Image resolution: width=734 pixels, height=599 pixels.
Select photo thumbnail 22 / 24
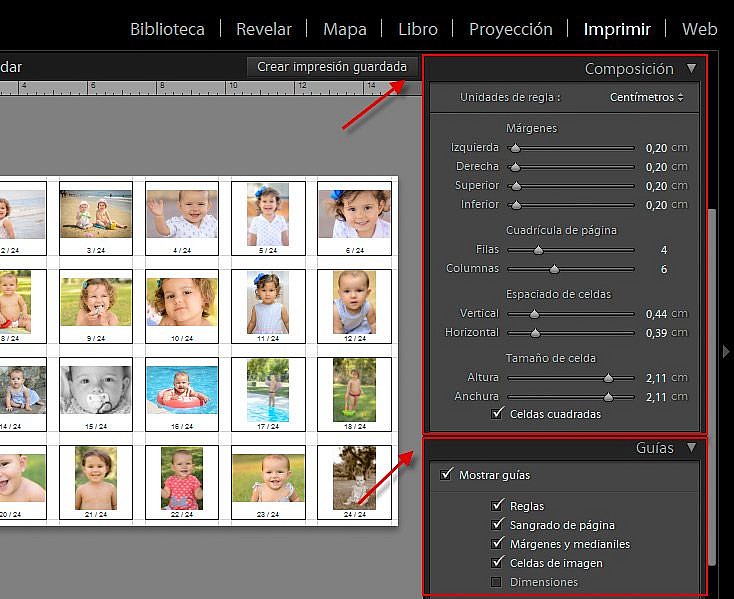182,482
